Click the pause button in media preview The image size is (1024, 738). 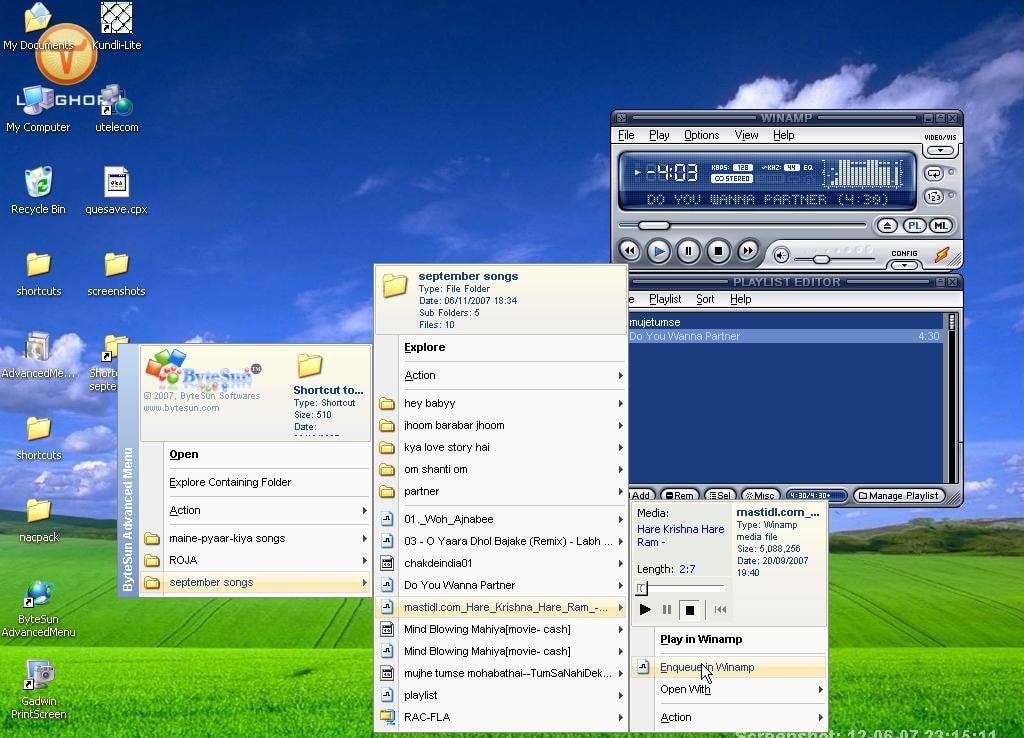[667, 609]
